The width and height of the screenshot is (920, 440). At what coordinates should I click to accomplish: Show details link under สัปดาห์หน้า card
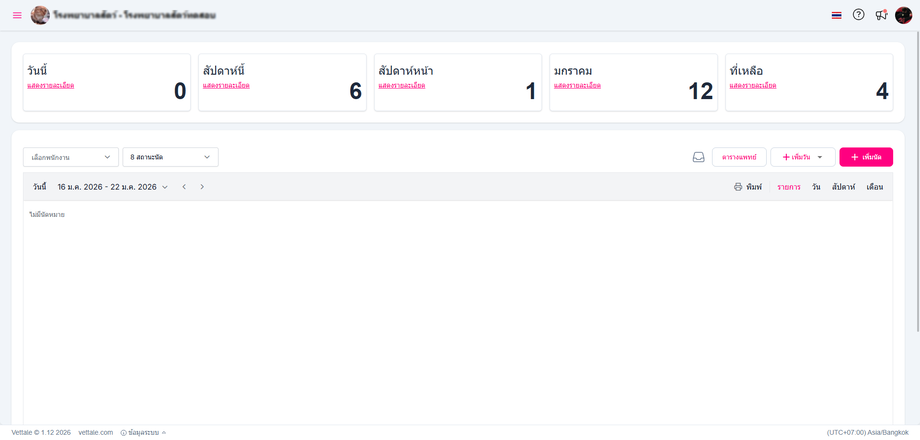(402, 86)
